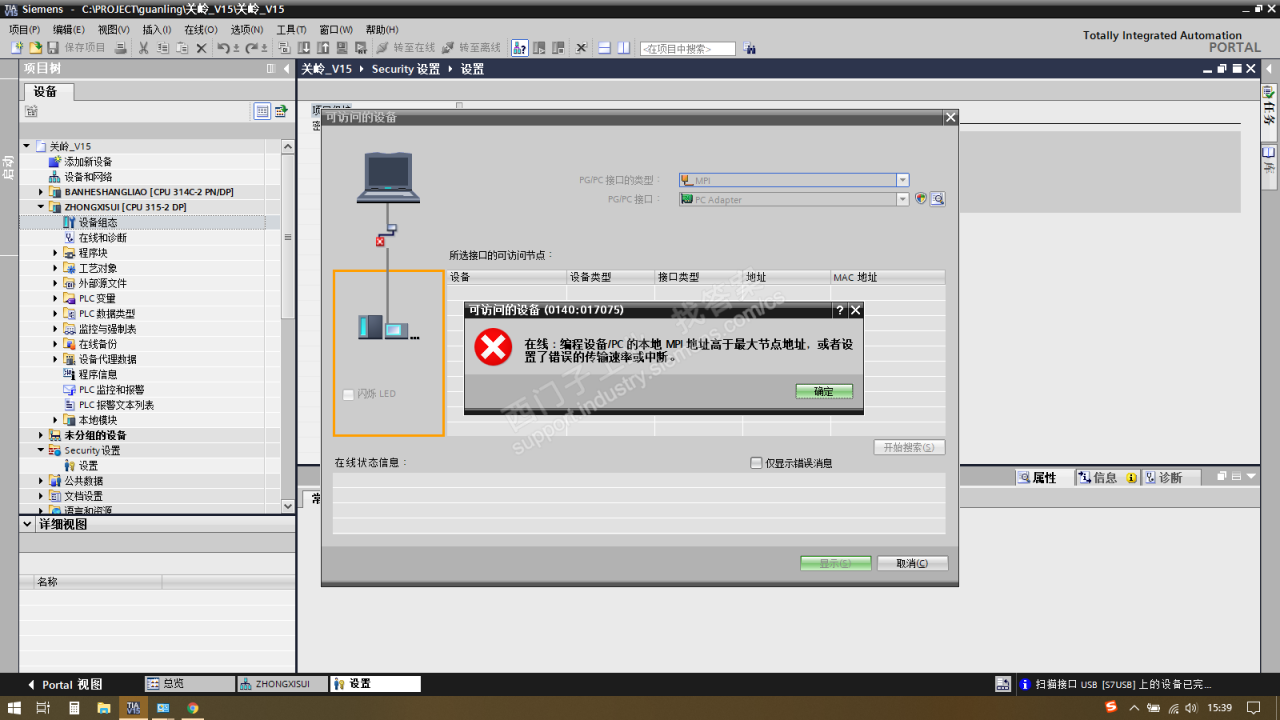Open the 工具(T) menu
The width and height of the screenshot is (1280, 720).
point(291,30)
